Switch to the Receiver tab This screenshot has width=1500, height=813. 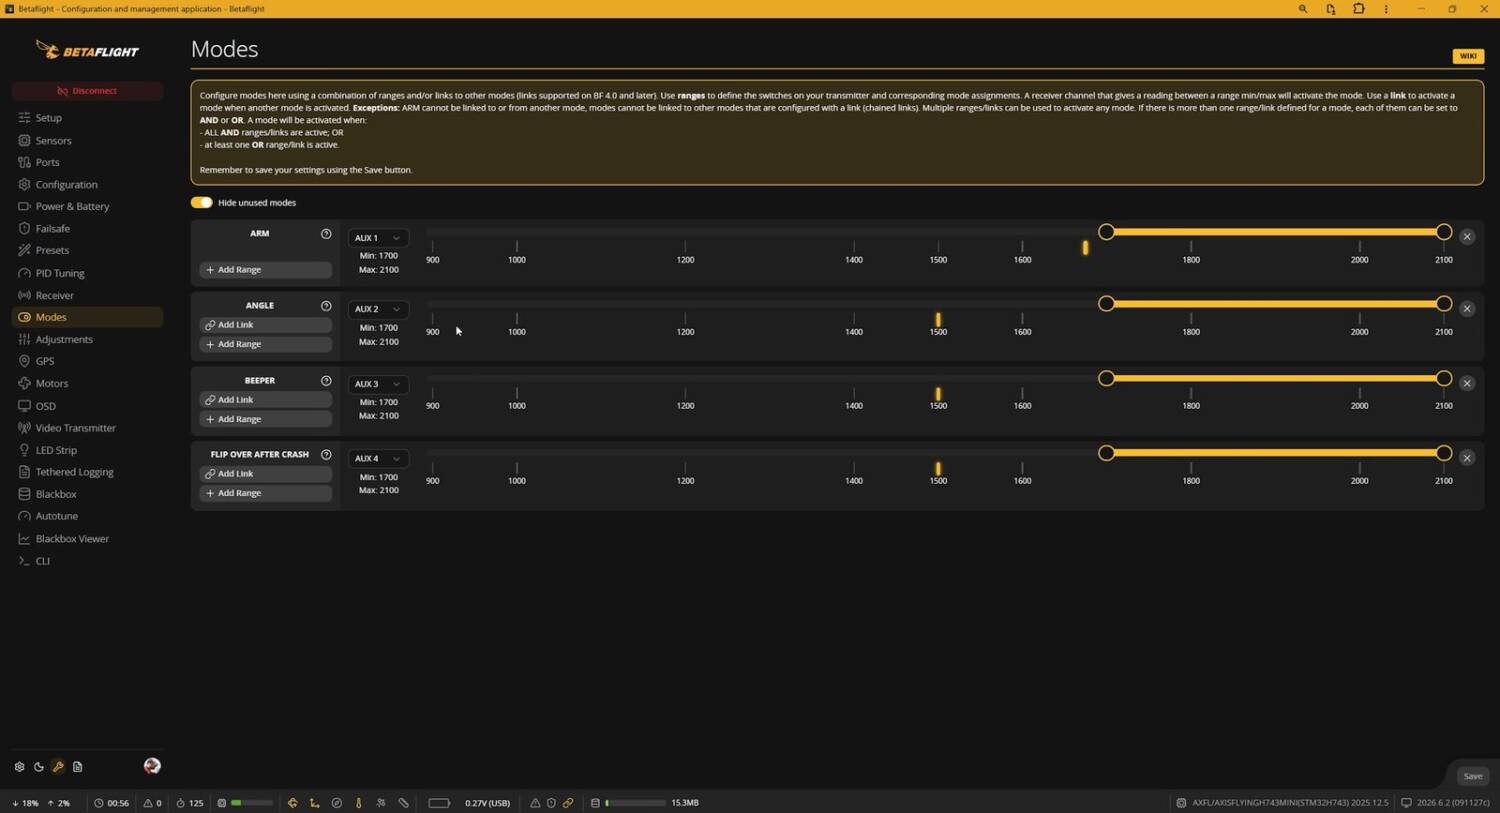click(x=87, y=295)
